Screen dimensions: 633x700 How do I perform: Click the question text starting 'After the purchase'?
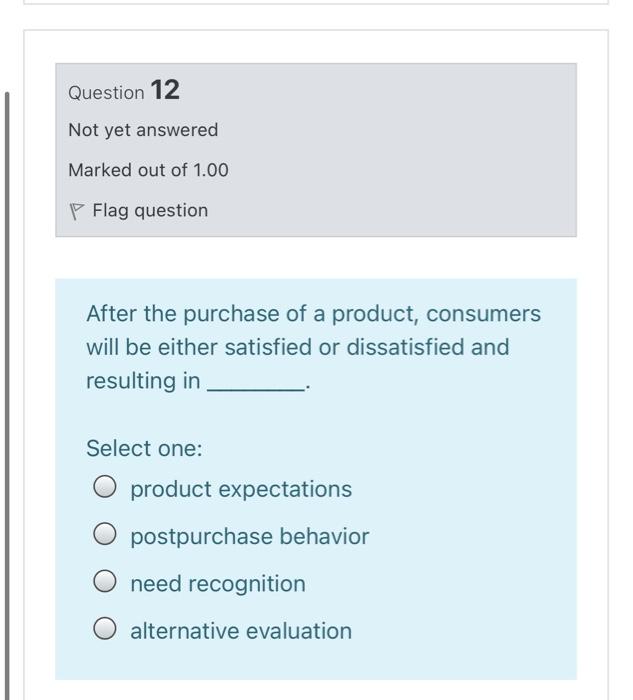coord(313,314)
